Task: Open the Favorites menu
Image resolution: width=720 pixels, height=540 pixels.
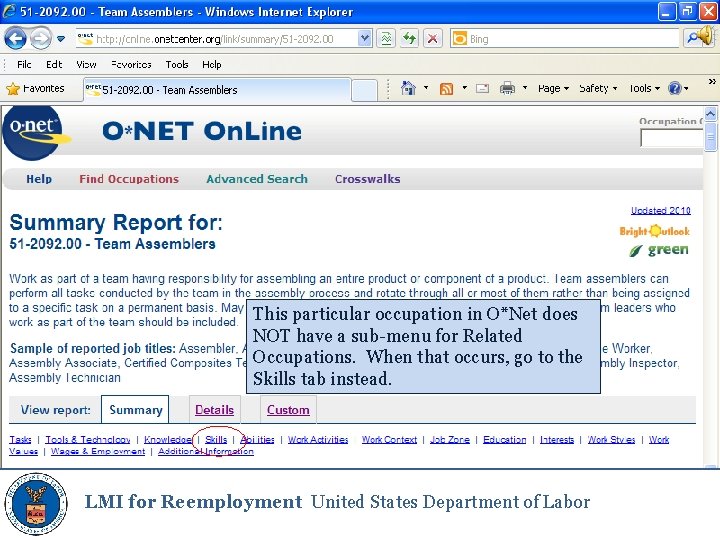Action: coord(131,65)
